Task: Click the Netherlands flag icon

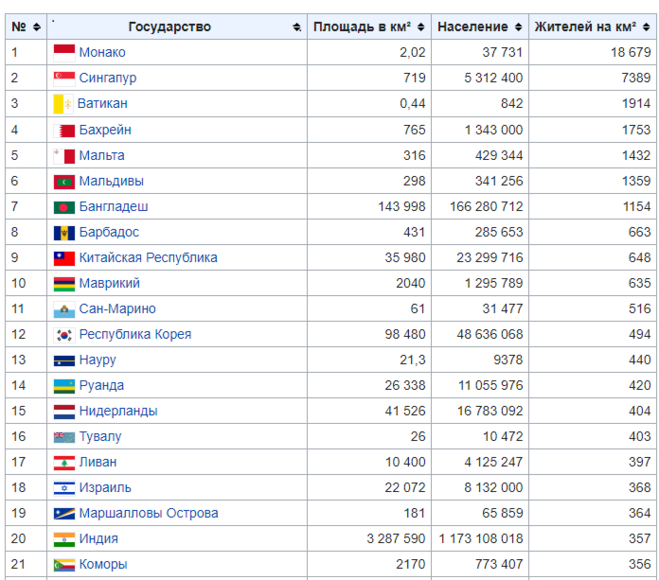Action: tap(64, 411)
